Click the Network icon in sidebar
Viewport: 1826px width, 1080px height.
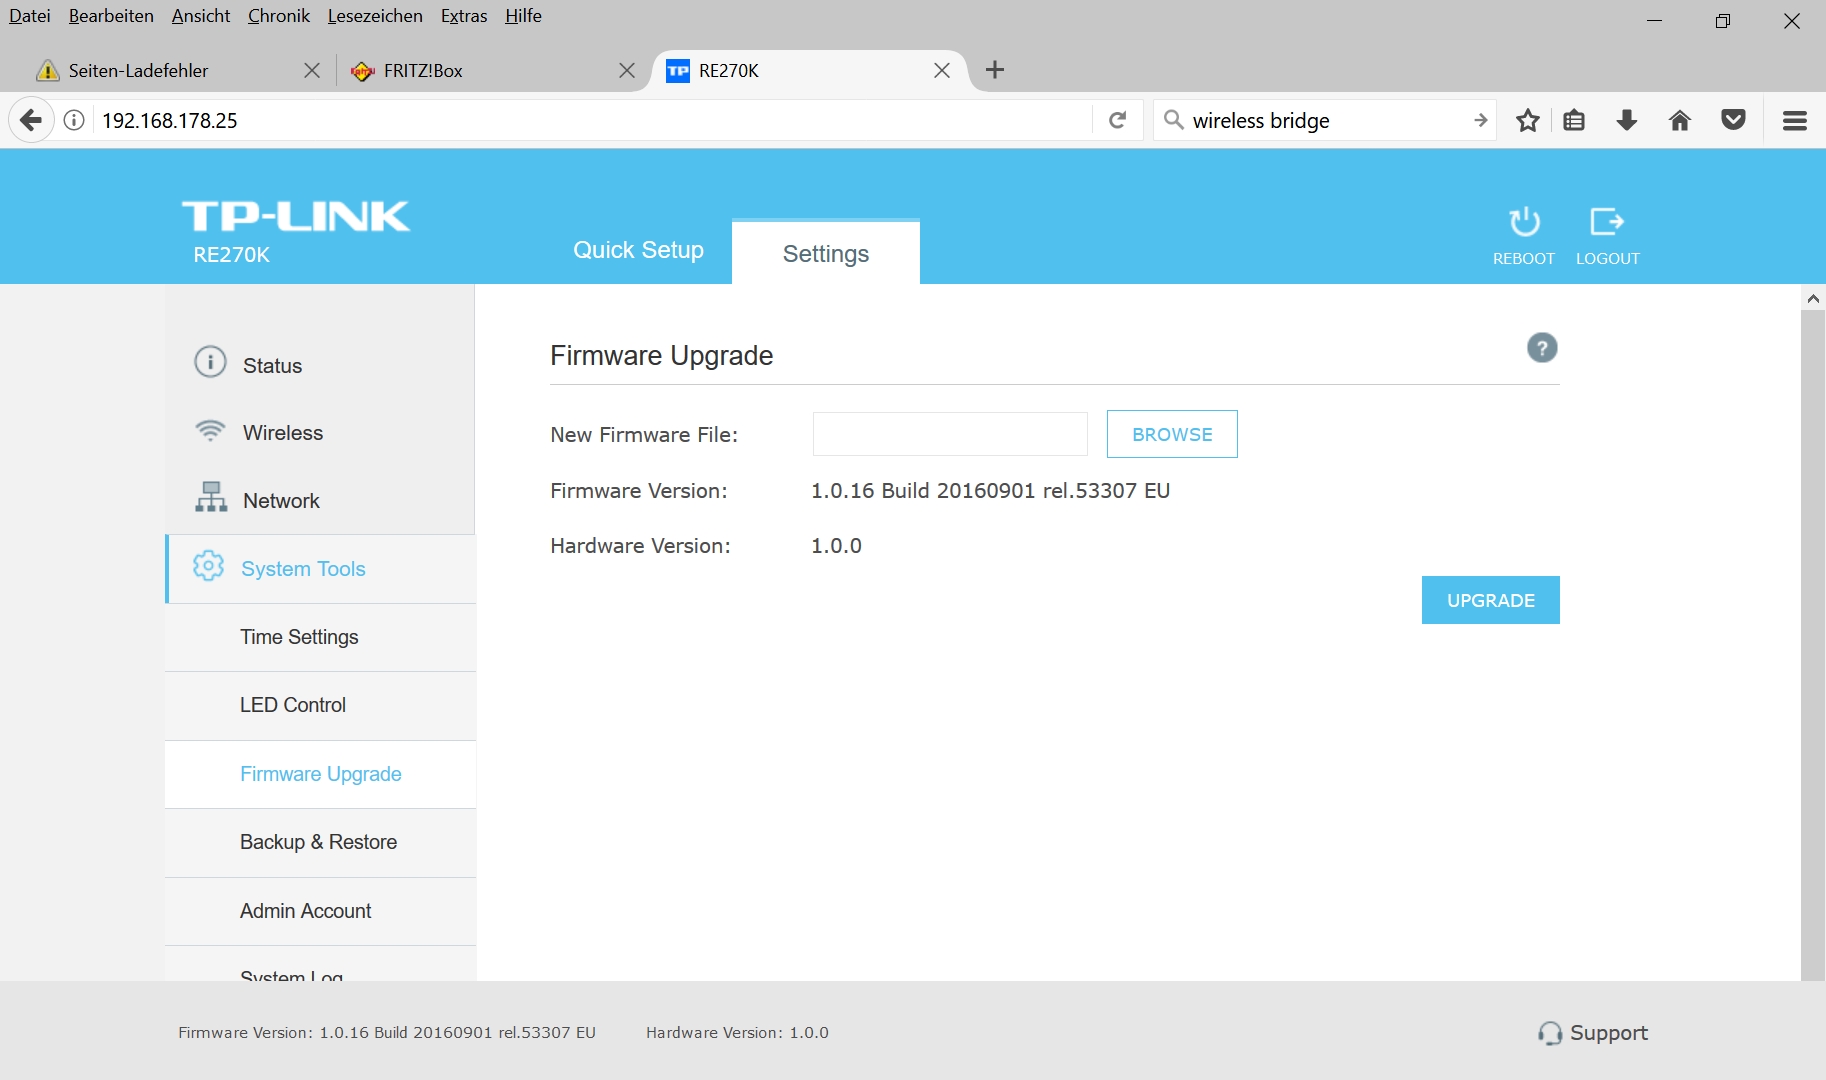[211, 497]
